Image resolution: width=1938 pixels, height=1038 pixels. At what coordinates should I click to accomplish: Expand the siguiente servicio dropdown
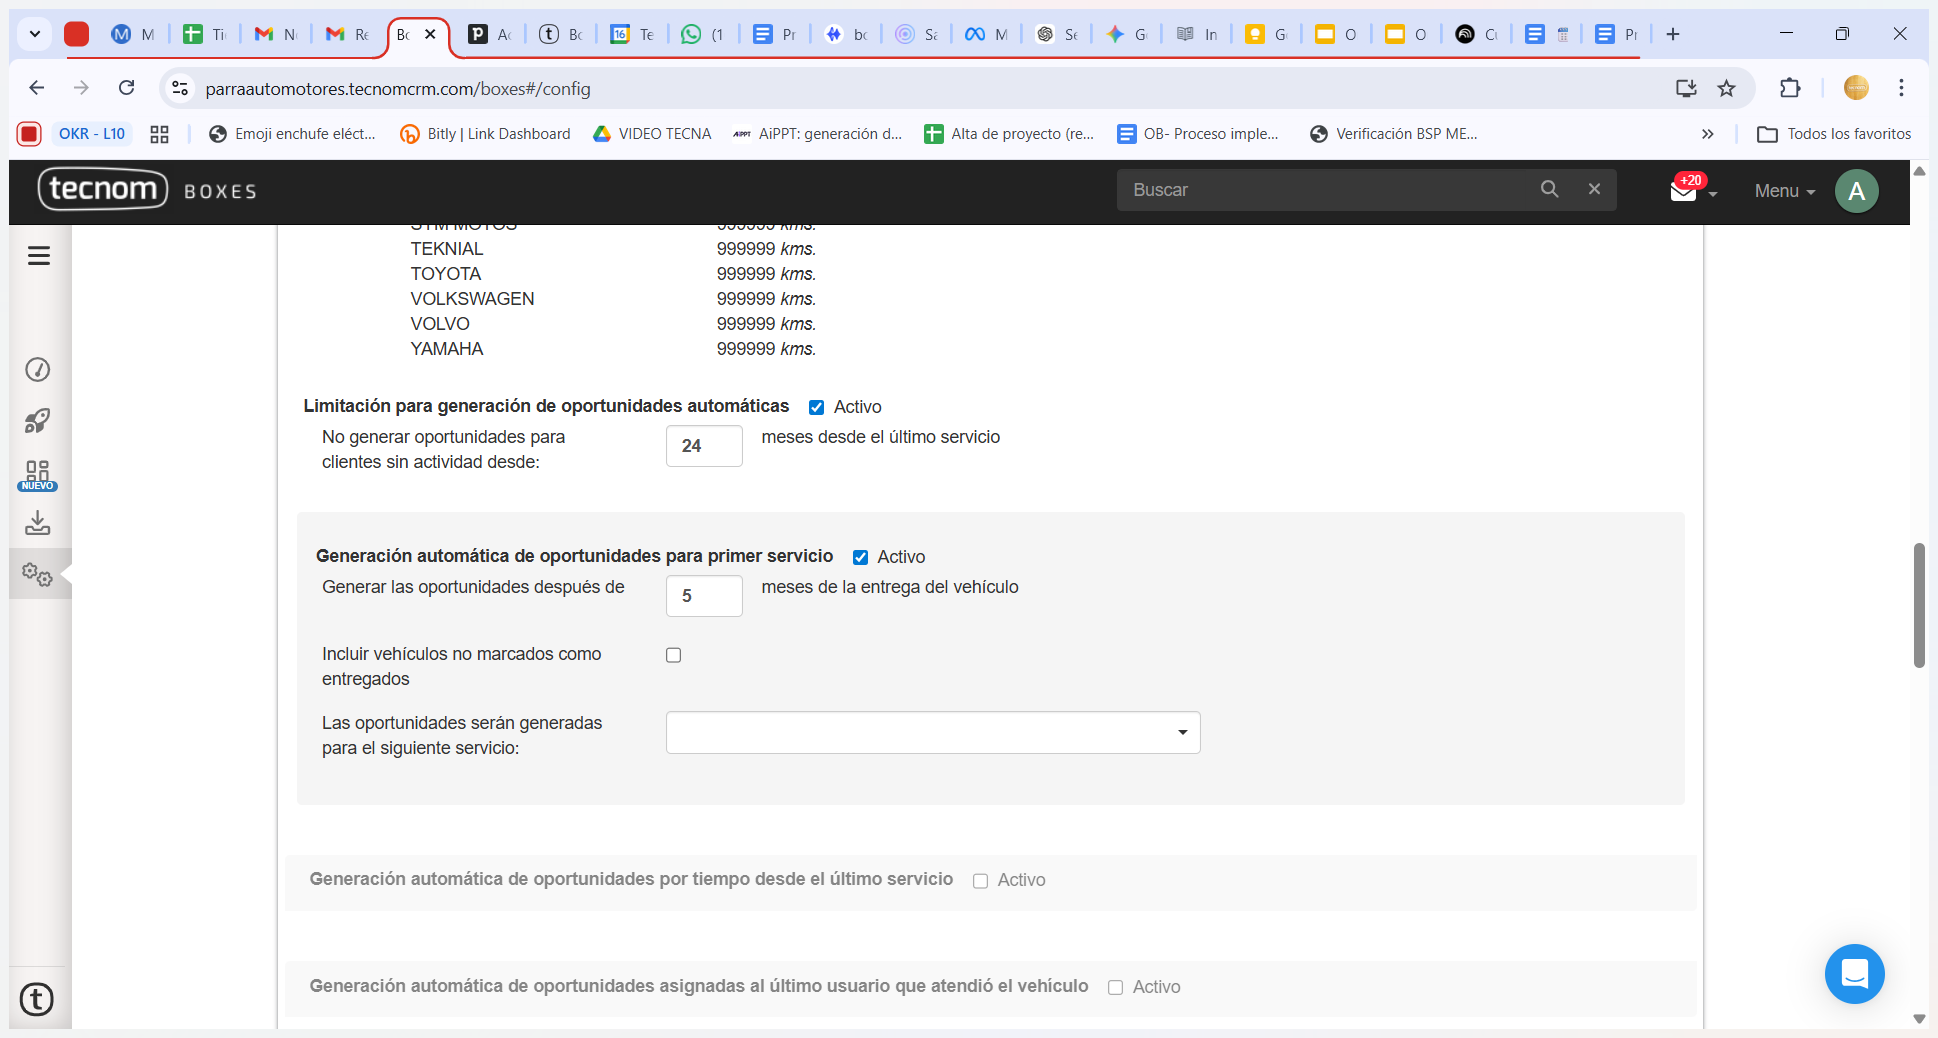click(932, 733)
